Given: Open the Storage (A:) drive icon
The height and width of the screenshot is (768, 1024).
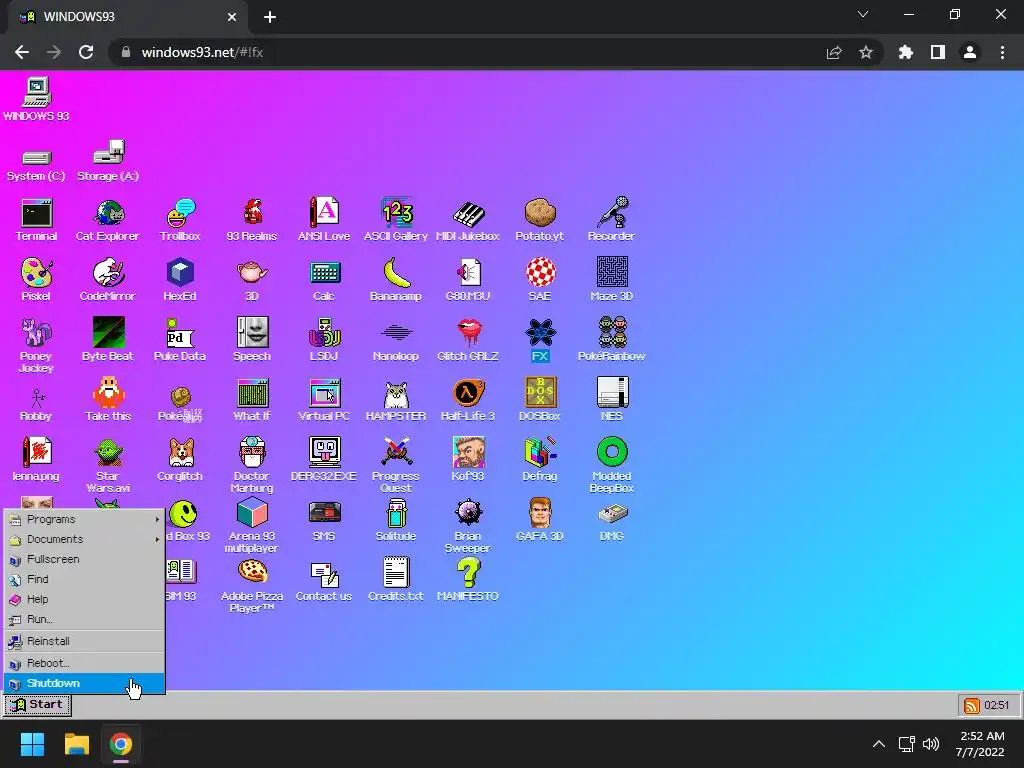Looking at the screenshot, I should tap(108, 161).
